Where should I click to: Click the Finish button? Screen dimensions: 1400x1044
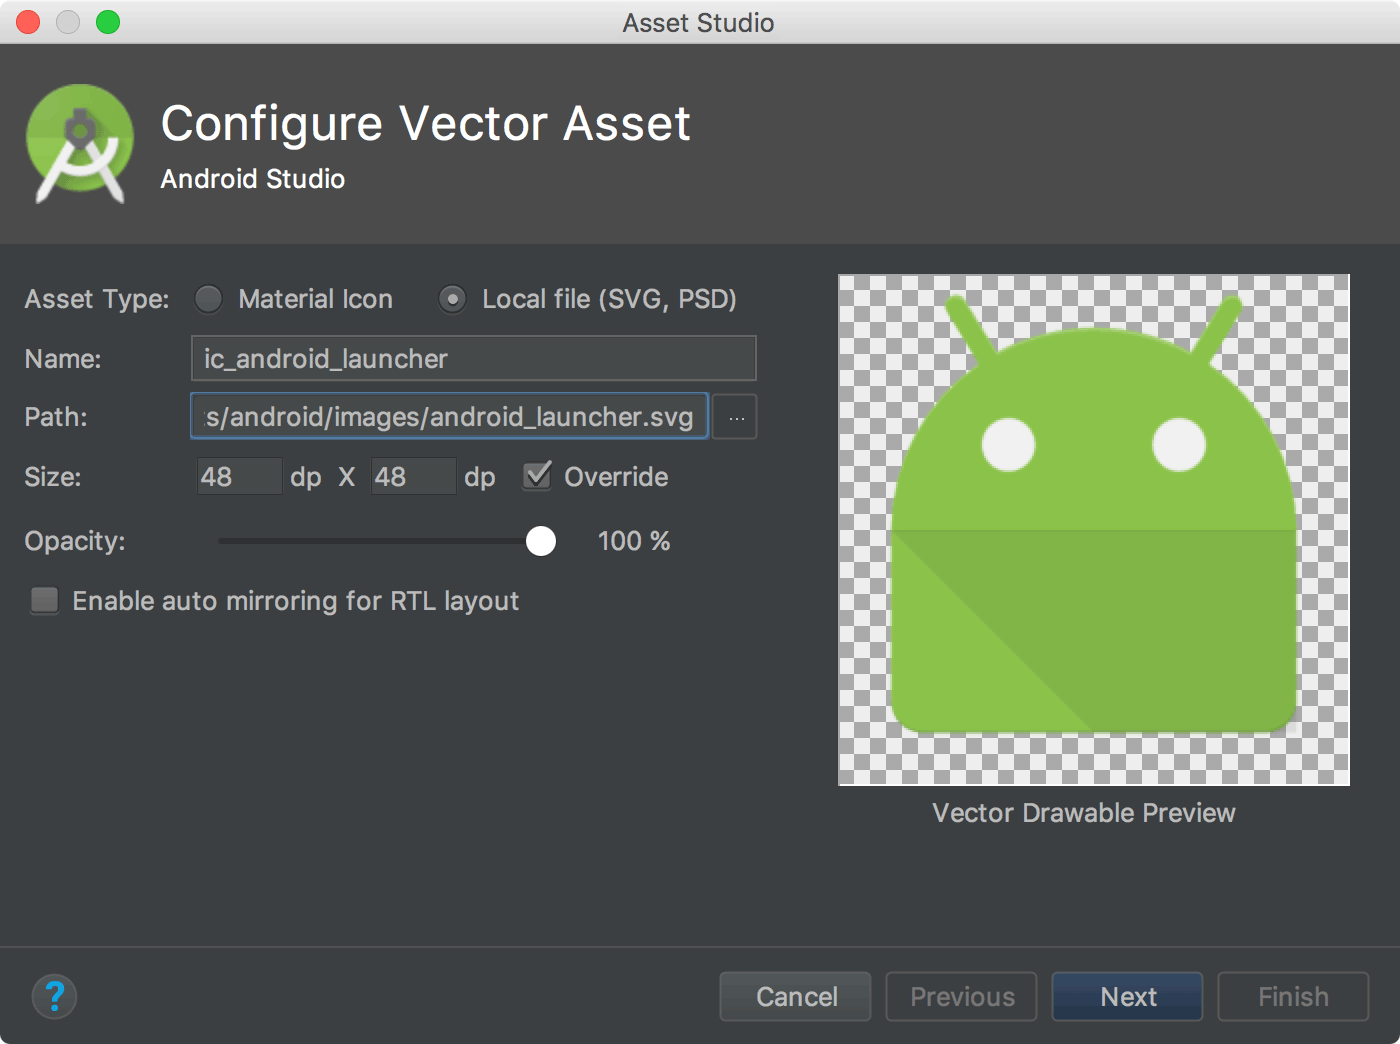coord(1292,996)
